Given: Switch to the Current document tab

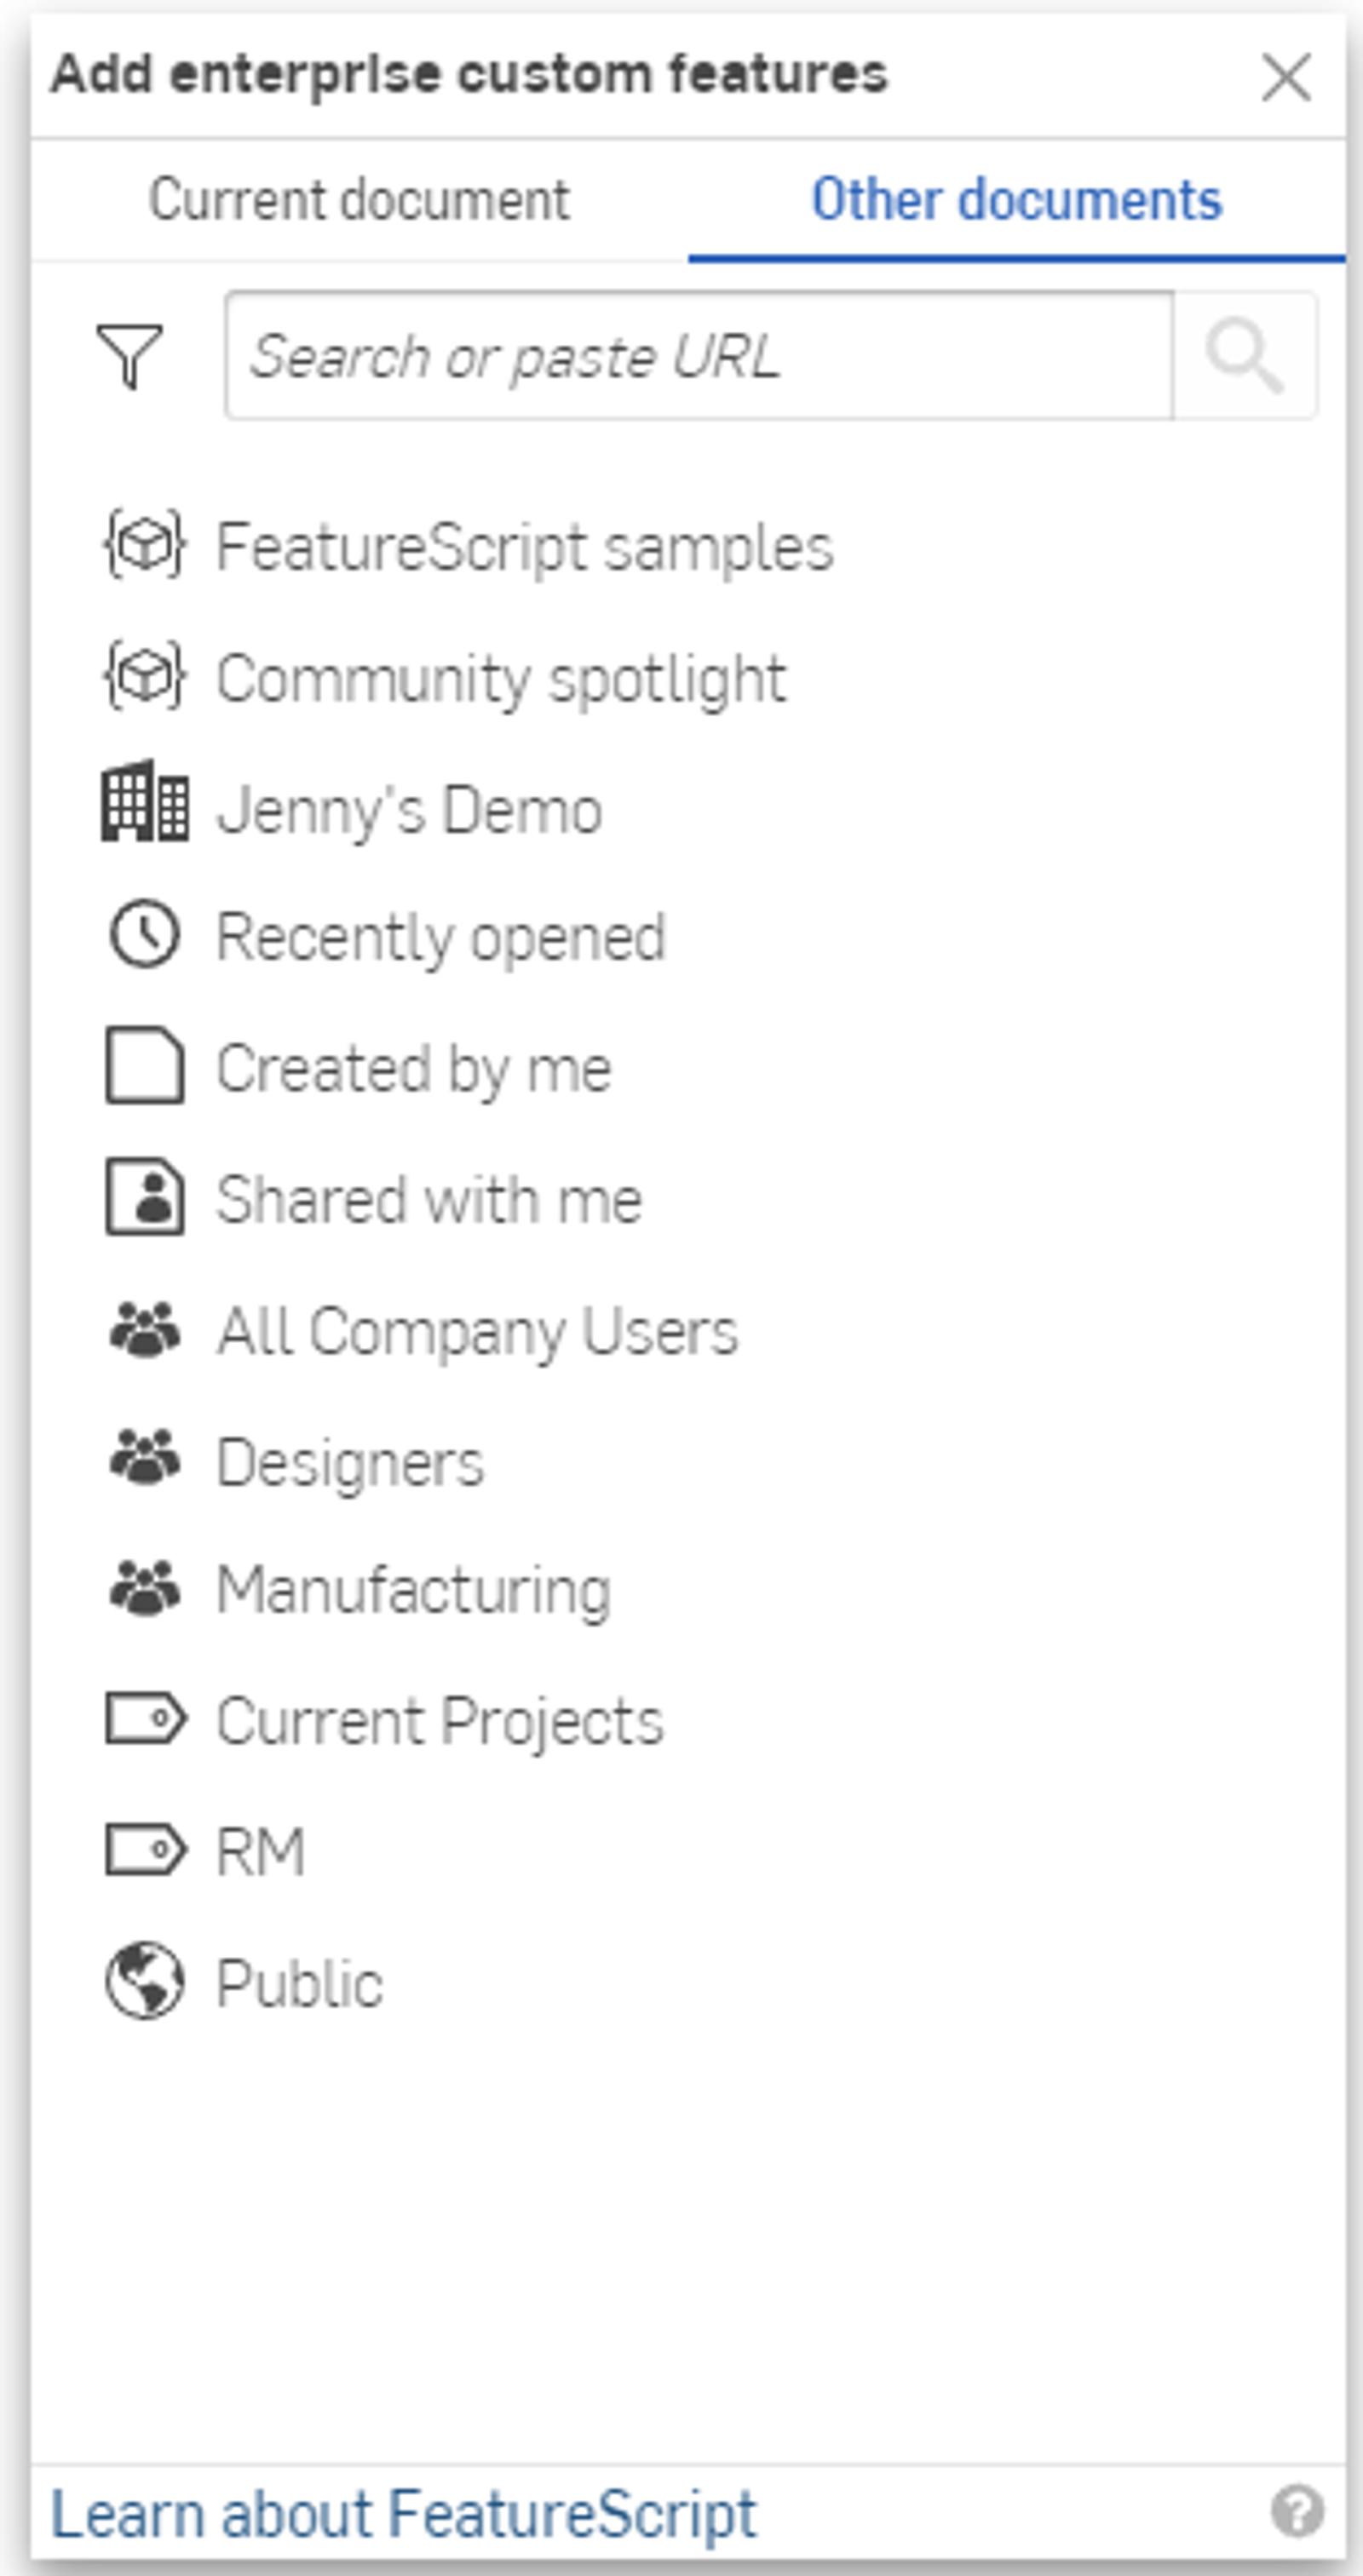Looking at the screenshot, I should pos(359,200).
